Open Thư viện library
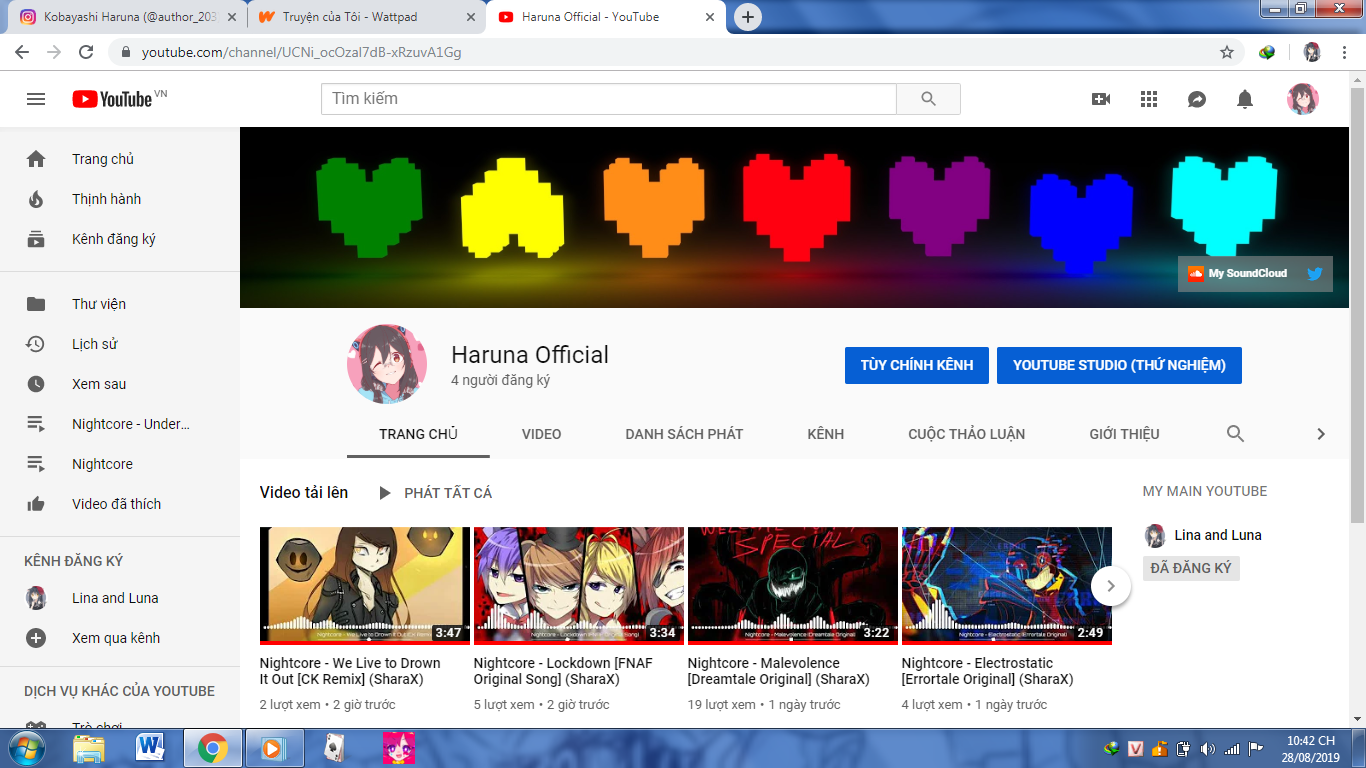 tap(120, 304)
